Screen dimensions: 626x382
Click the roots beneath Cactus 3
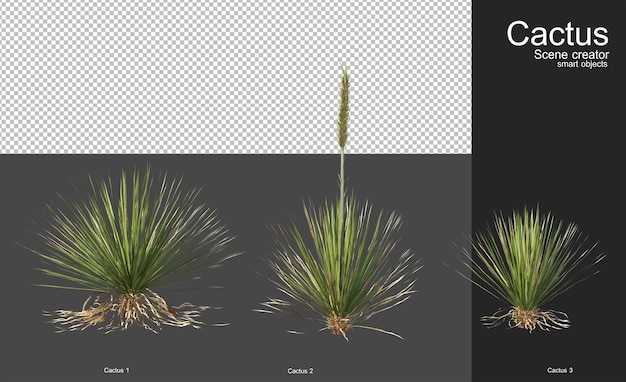[526, 319]
